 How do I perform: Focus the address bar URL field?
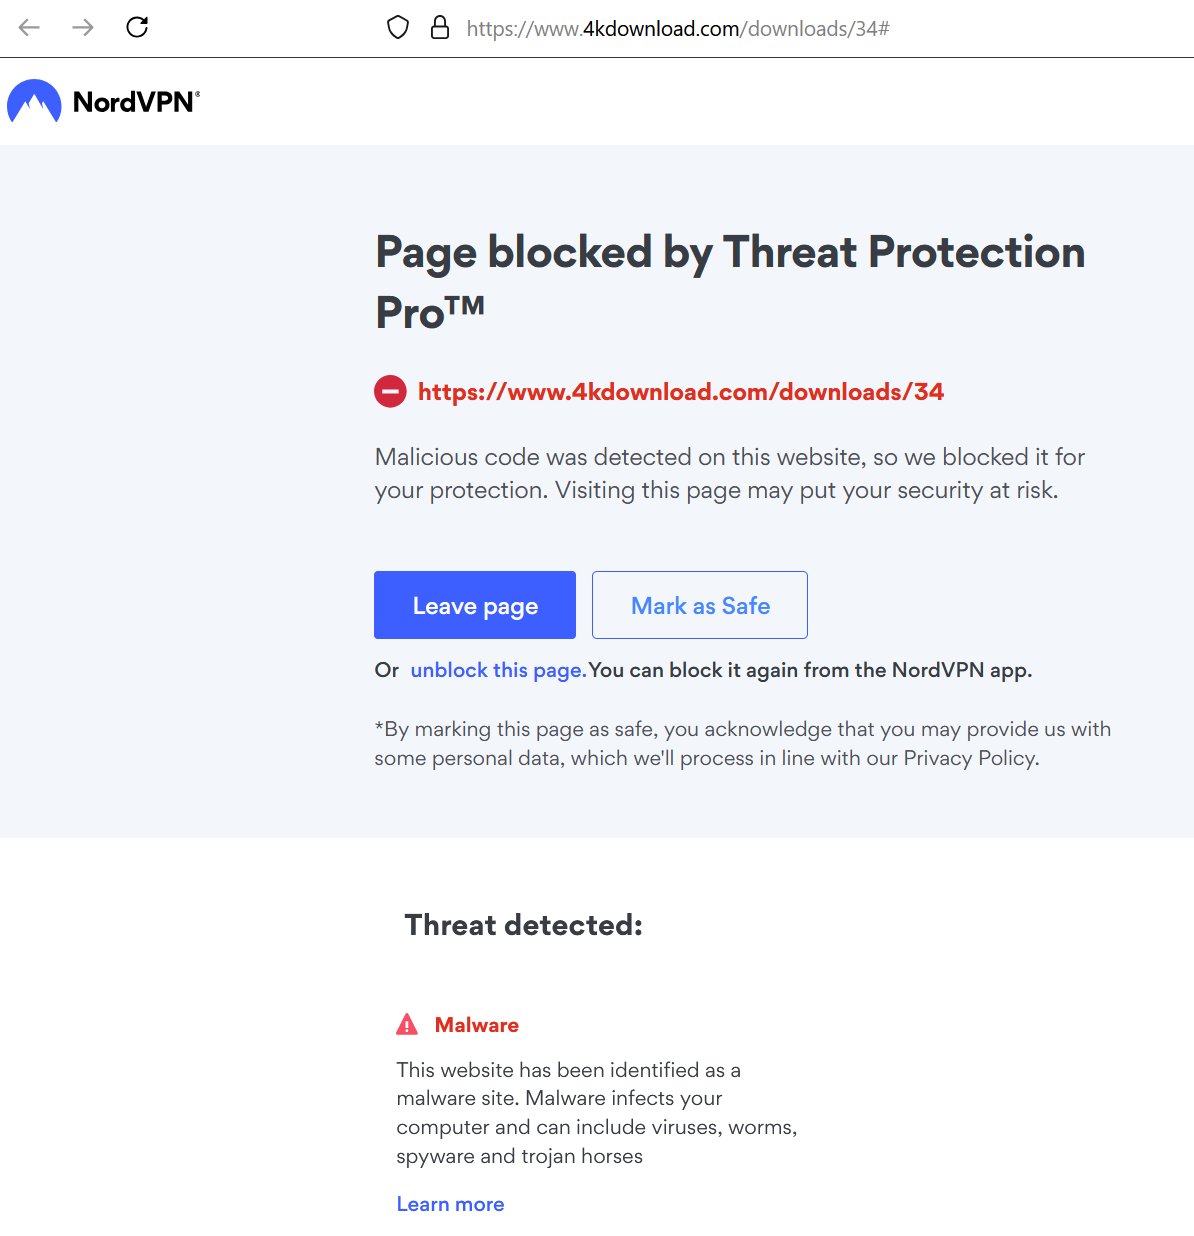pyautogui.click(x=678, y=28)
